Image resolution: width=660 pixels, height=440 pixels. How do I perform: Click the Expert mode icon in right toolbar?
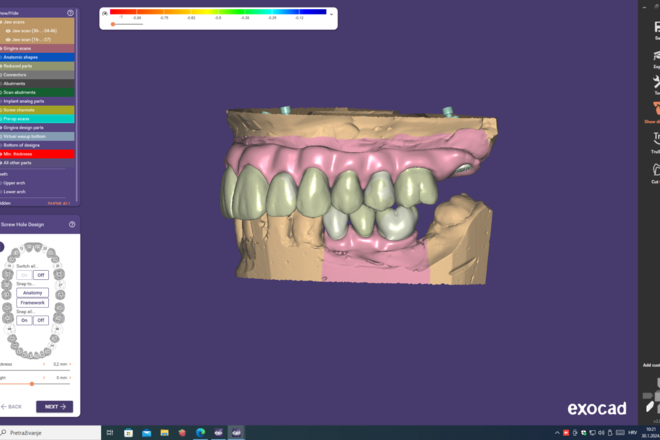click(655, 55)
